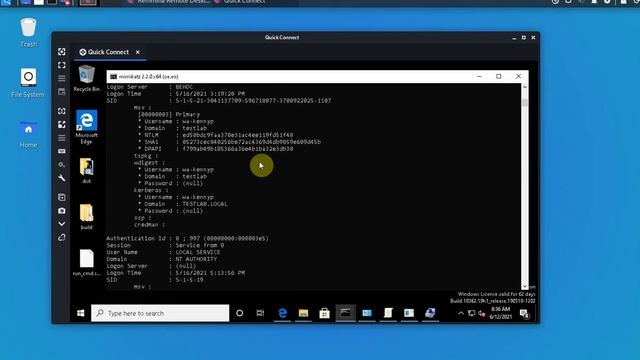Click the Cortana circle on the taskbar
The width and height of the screenshot is (640, 360).
(240, 313)
